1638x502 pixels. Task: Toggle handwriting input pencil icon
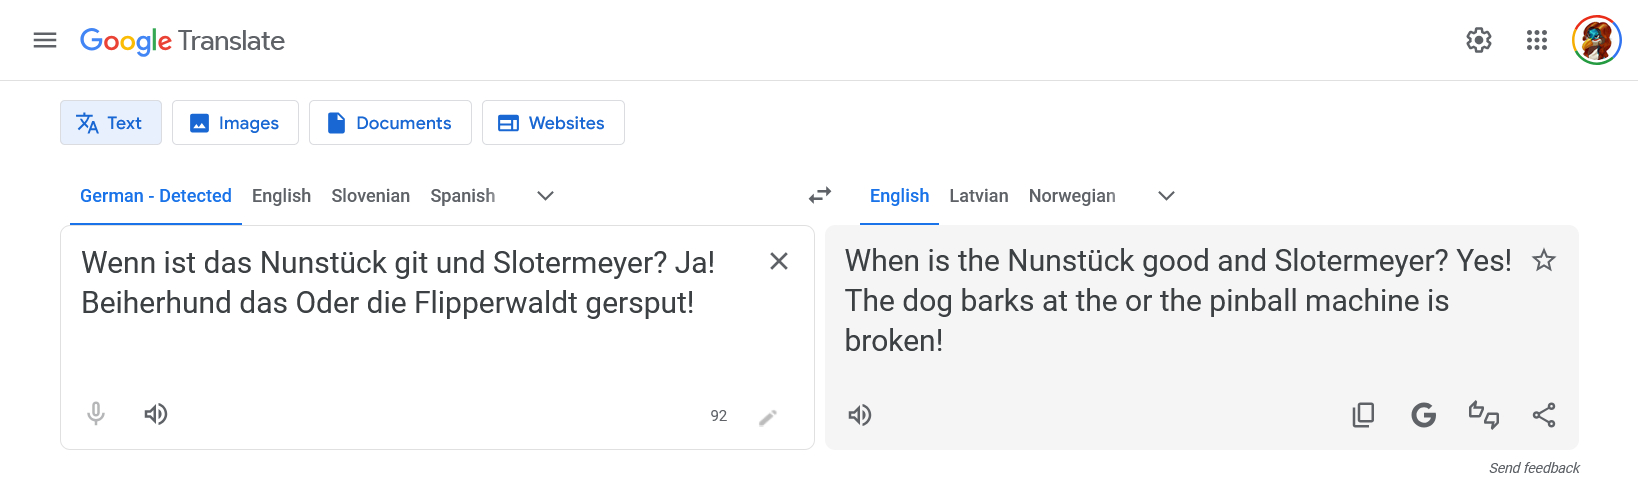pos(768,417)
